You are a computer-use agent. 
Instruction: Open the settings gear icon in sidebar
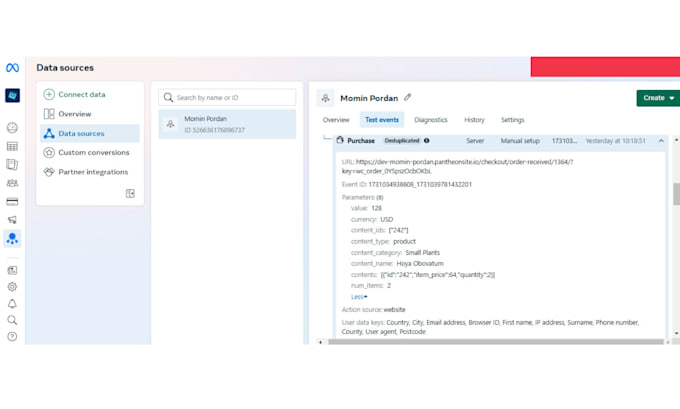[12, 287]
